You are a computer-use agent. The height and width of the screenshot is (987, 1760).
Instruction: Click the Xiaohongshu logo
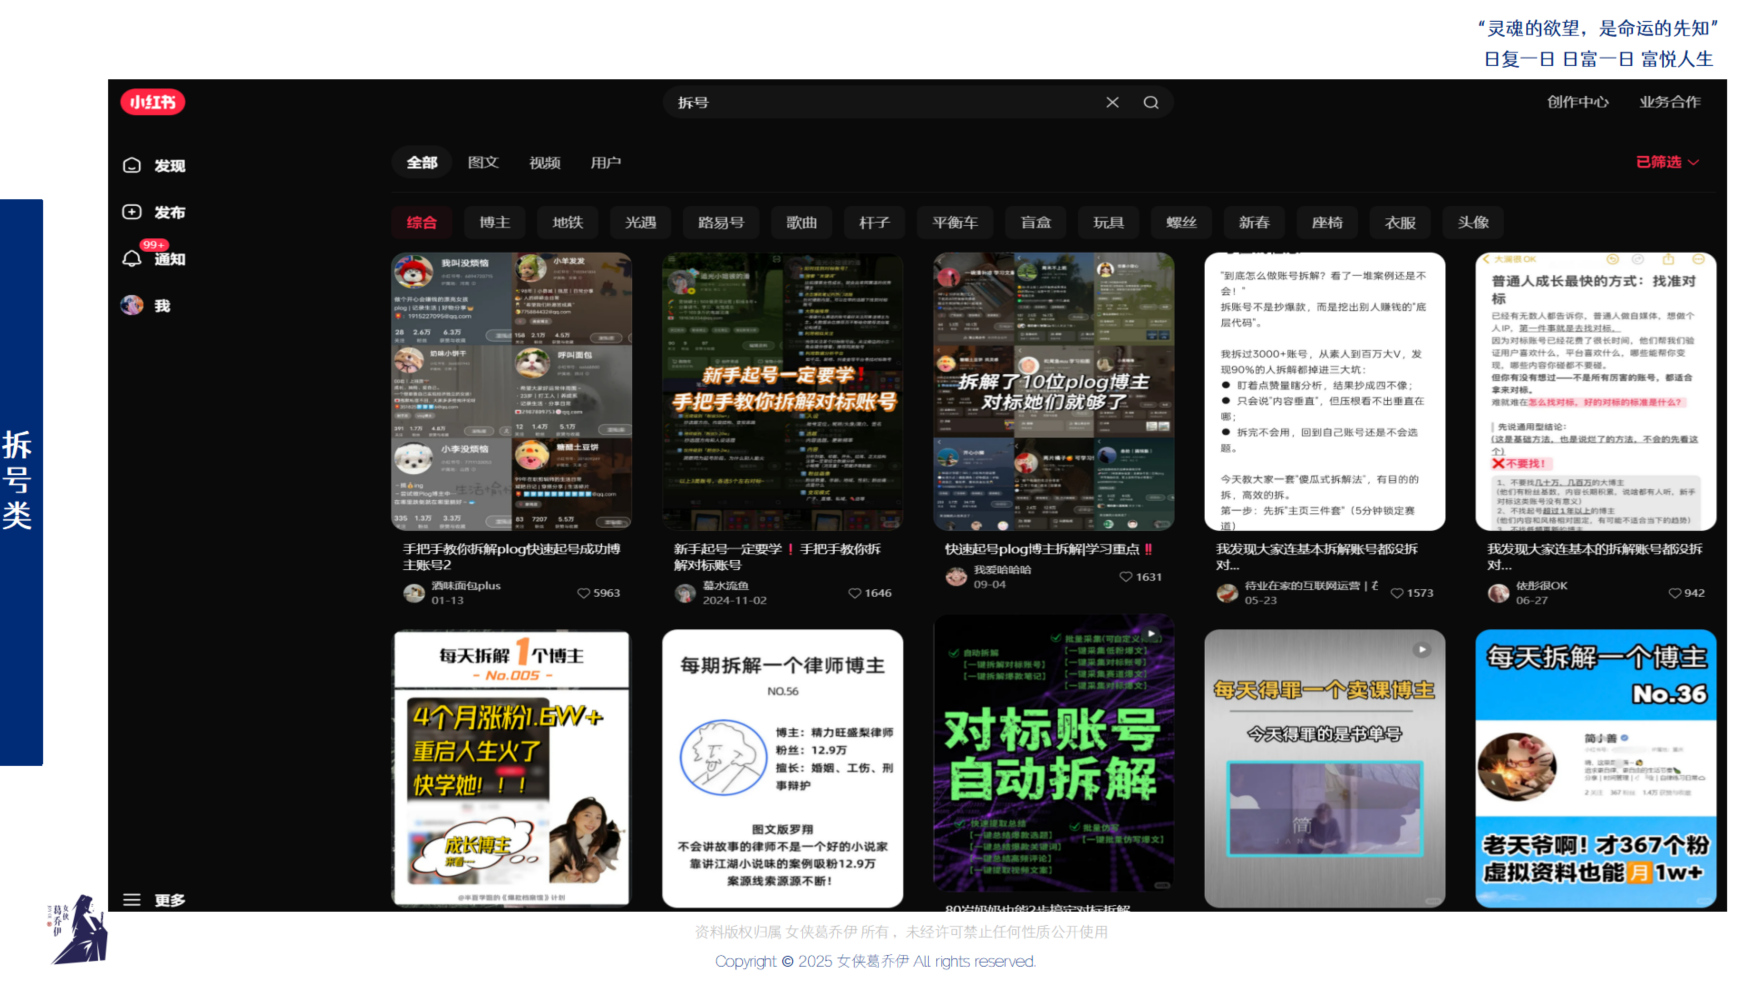[x=152, y=102]
